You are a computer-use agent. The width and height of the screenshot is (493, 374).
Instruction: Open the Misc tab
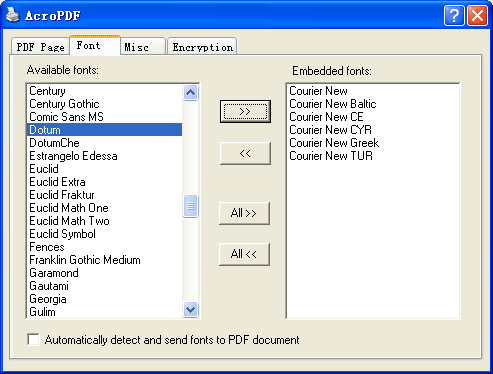coord(143,47)
